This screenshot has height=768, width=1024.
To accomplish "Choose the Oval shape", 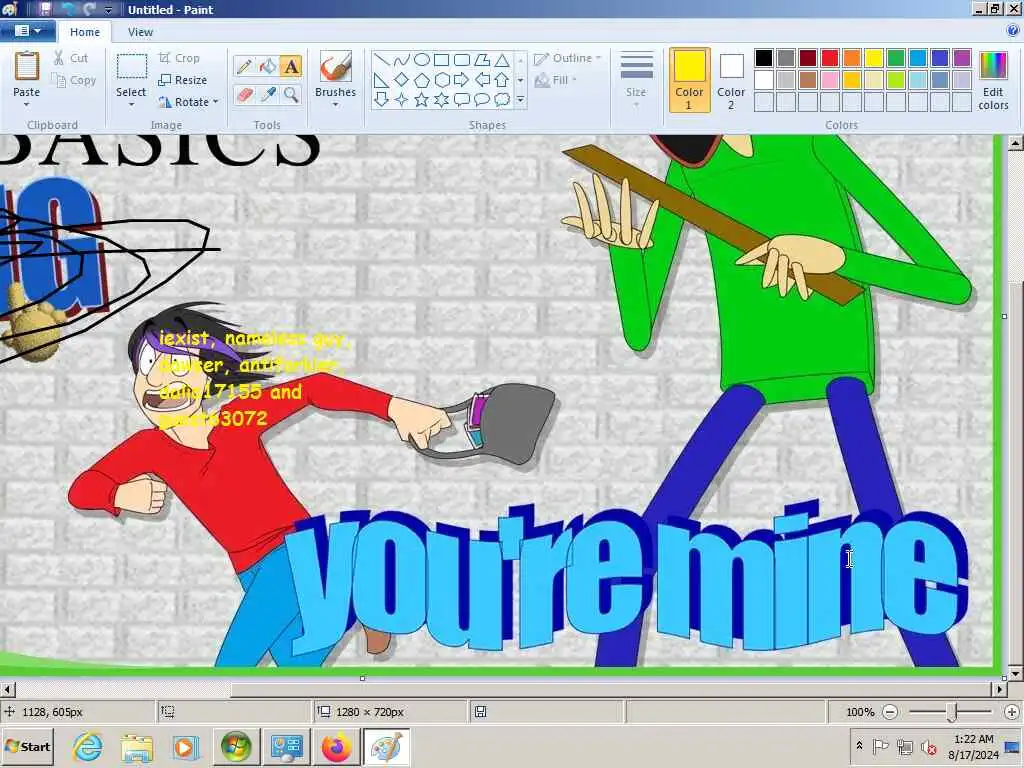I will (422, 60).
